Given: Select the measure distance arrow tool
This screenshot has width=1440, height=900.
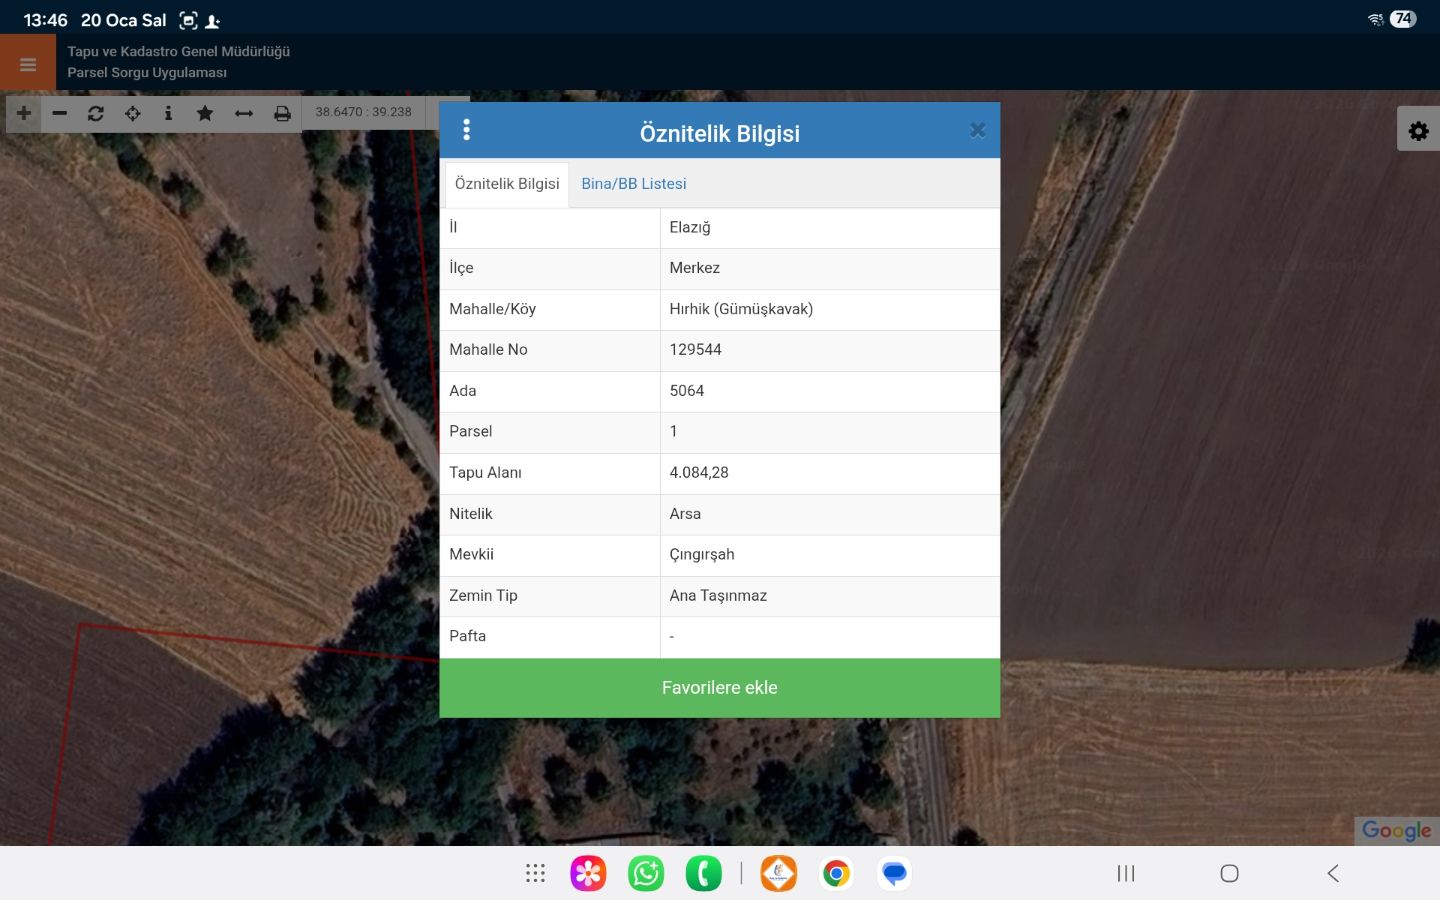Looking at the screenshot, I should pyautogui.click(x=244, y=113).
